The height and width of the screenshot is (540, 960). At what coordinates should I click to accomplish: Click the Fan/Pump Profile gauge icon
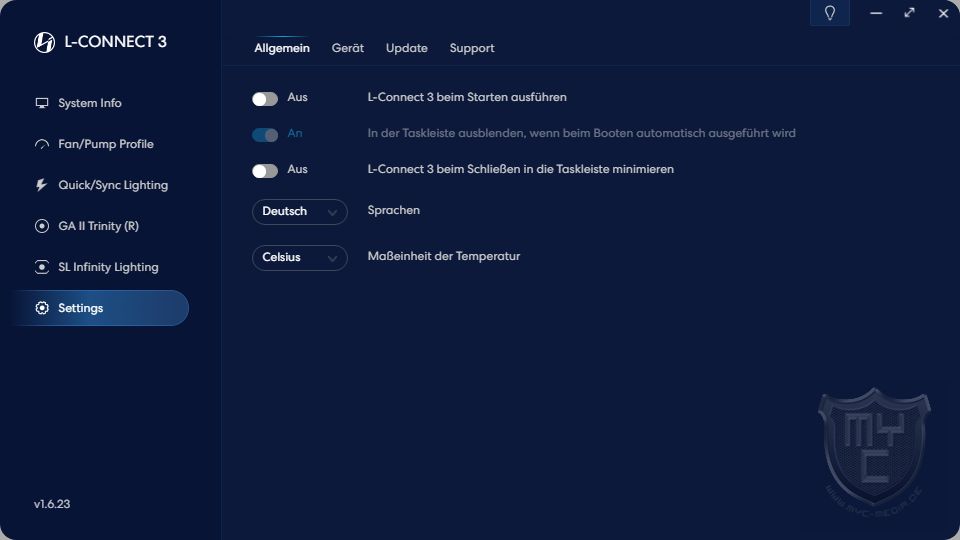click(42, 144)
